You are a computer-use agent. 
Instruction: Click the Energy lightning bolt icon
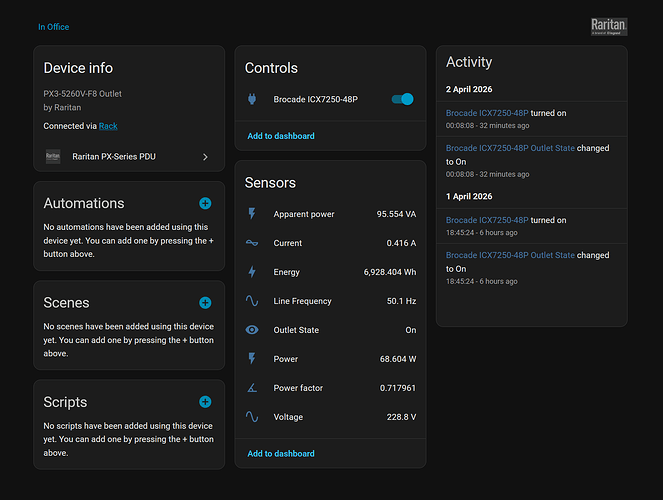(x=252, y=272)
